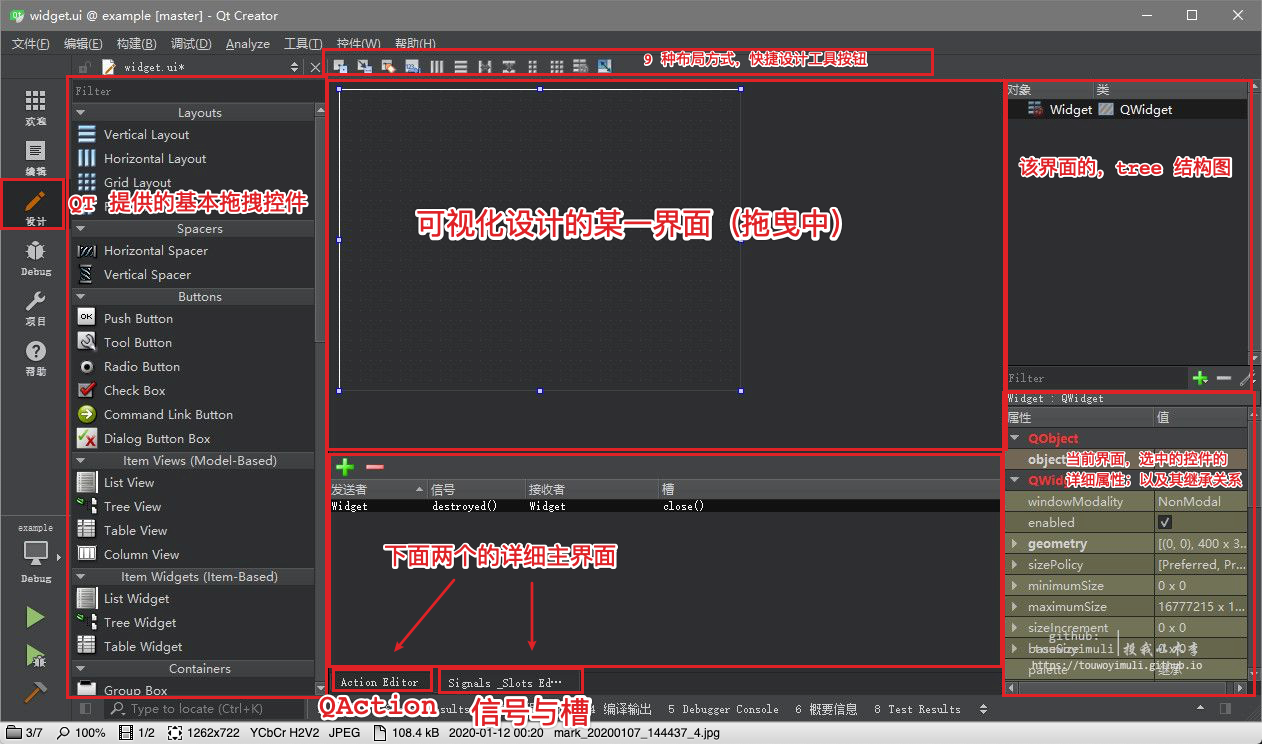Open the Analyze menu
Screen dimensions: 1262x744
[x=248, y=44]
